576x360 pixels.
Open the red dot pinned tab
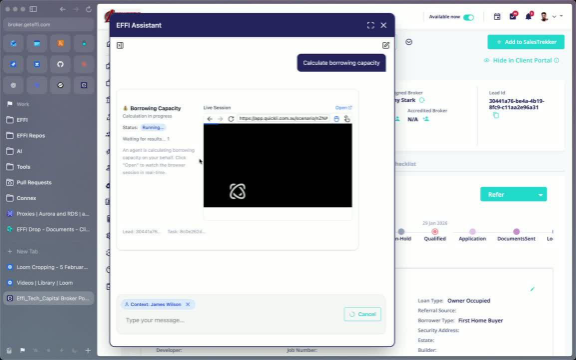84,64
